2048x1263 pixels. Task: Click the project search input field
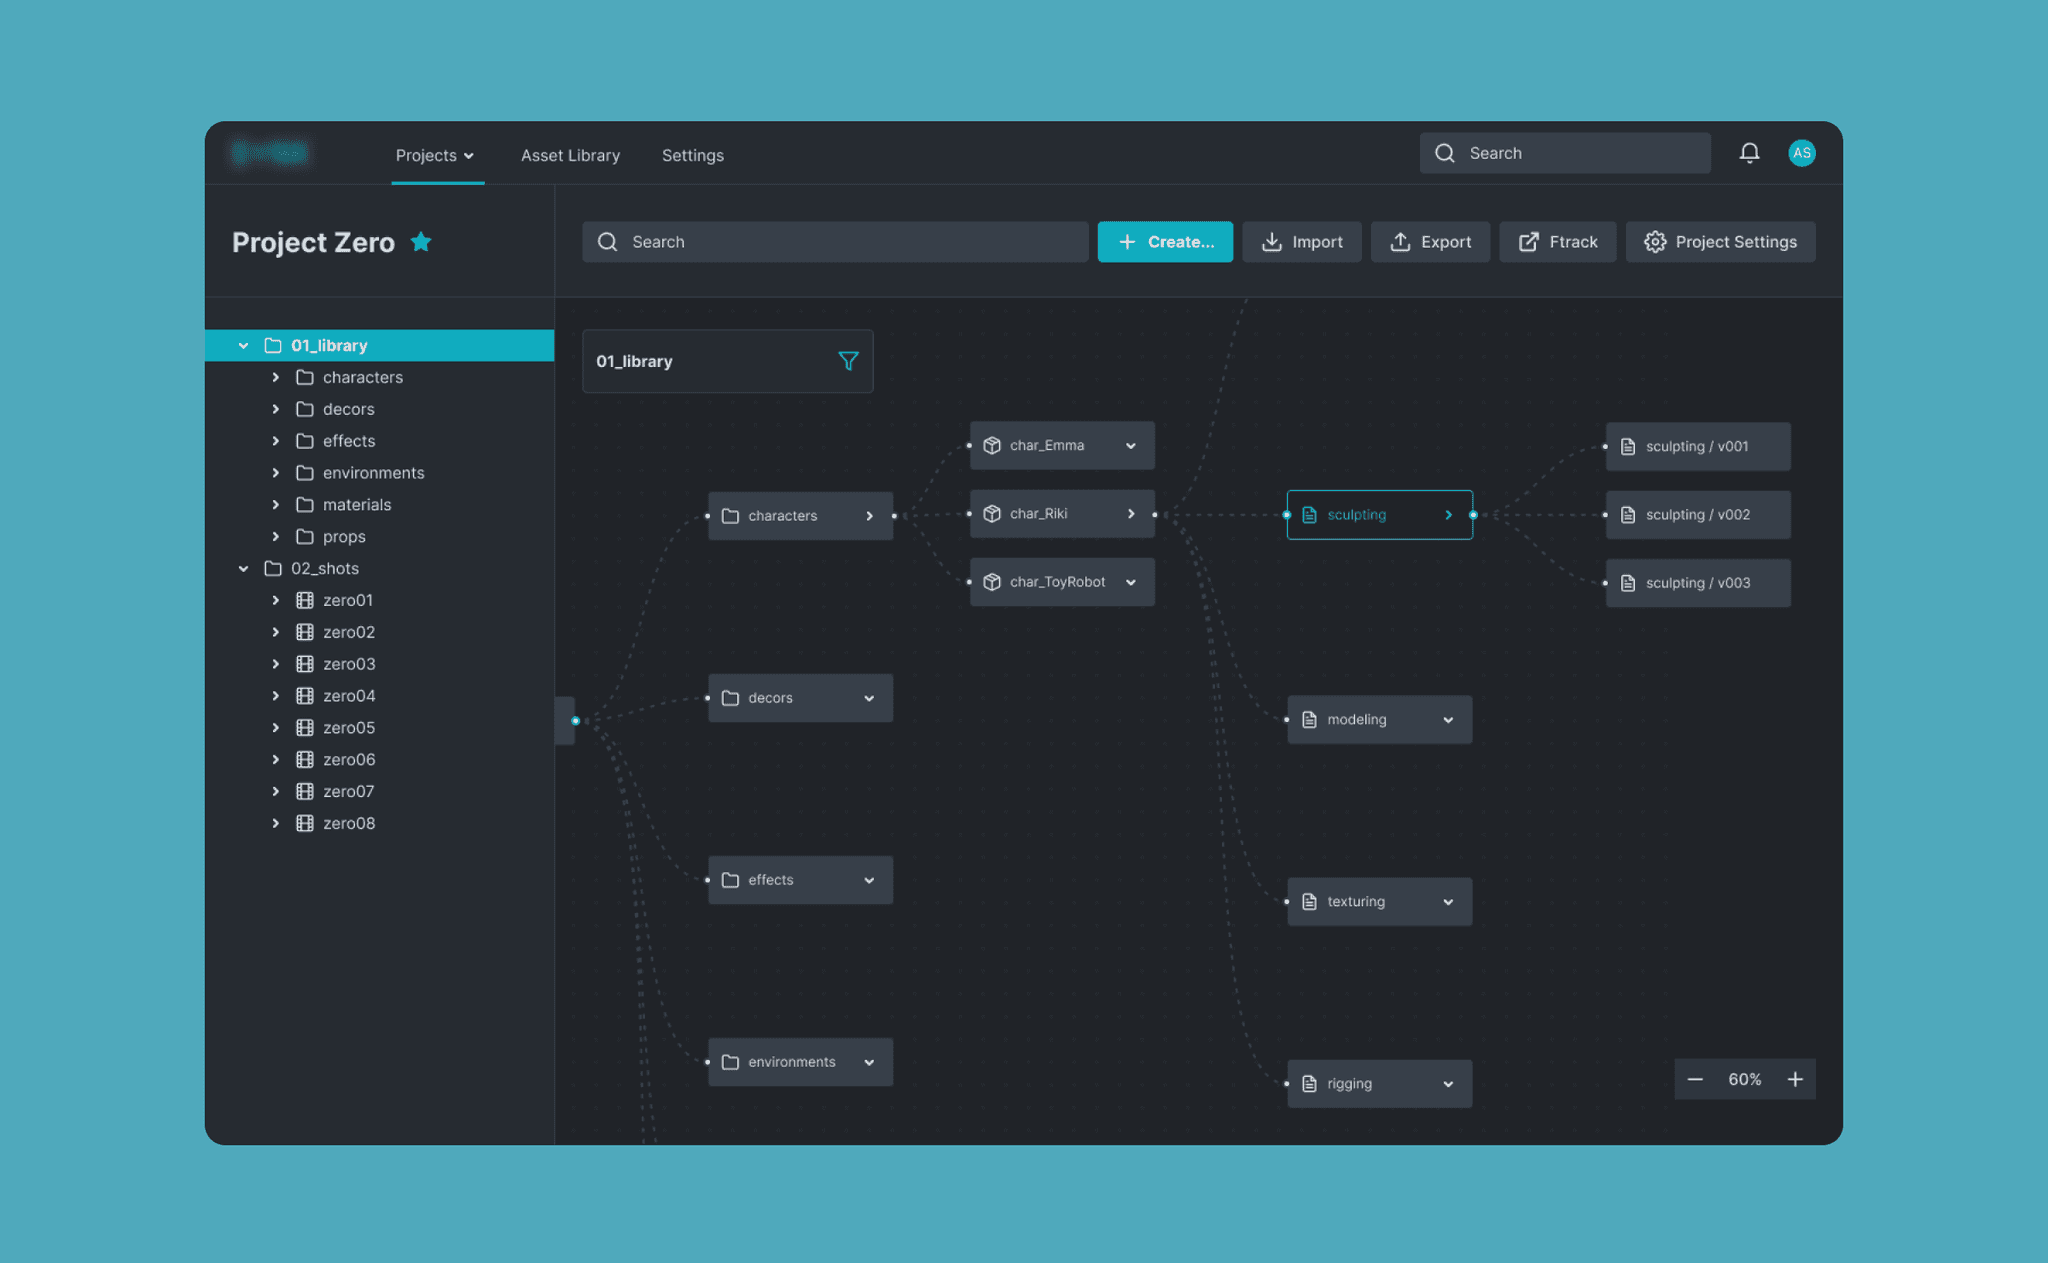point(835,242)
